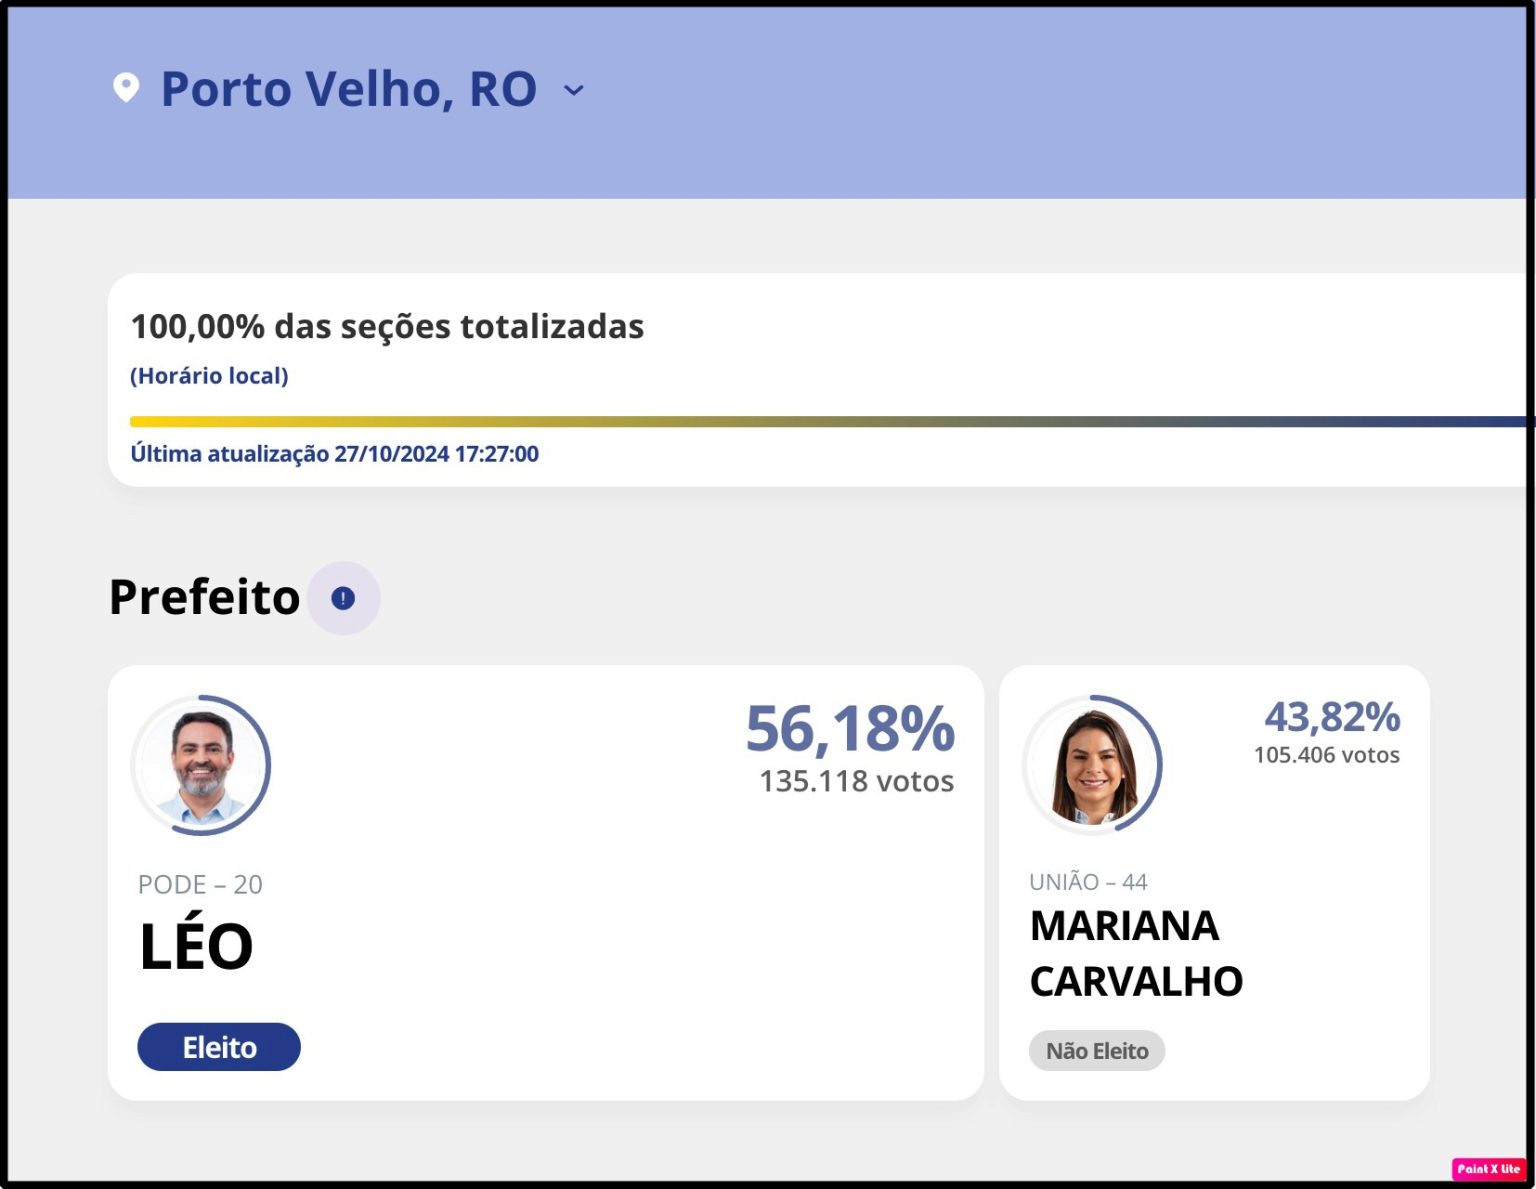Click the LÉO candidate name
This screenshot has height=1189, width=1536.
(x=196, y=946)
